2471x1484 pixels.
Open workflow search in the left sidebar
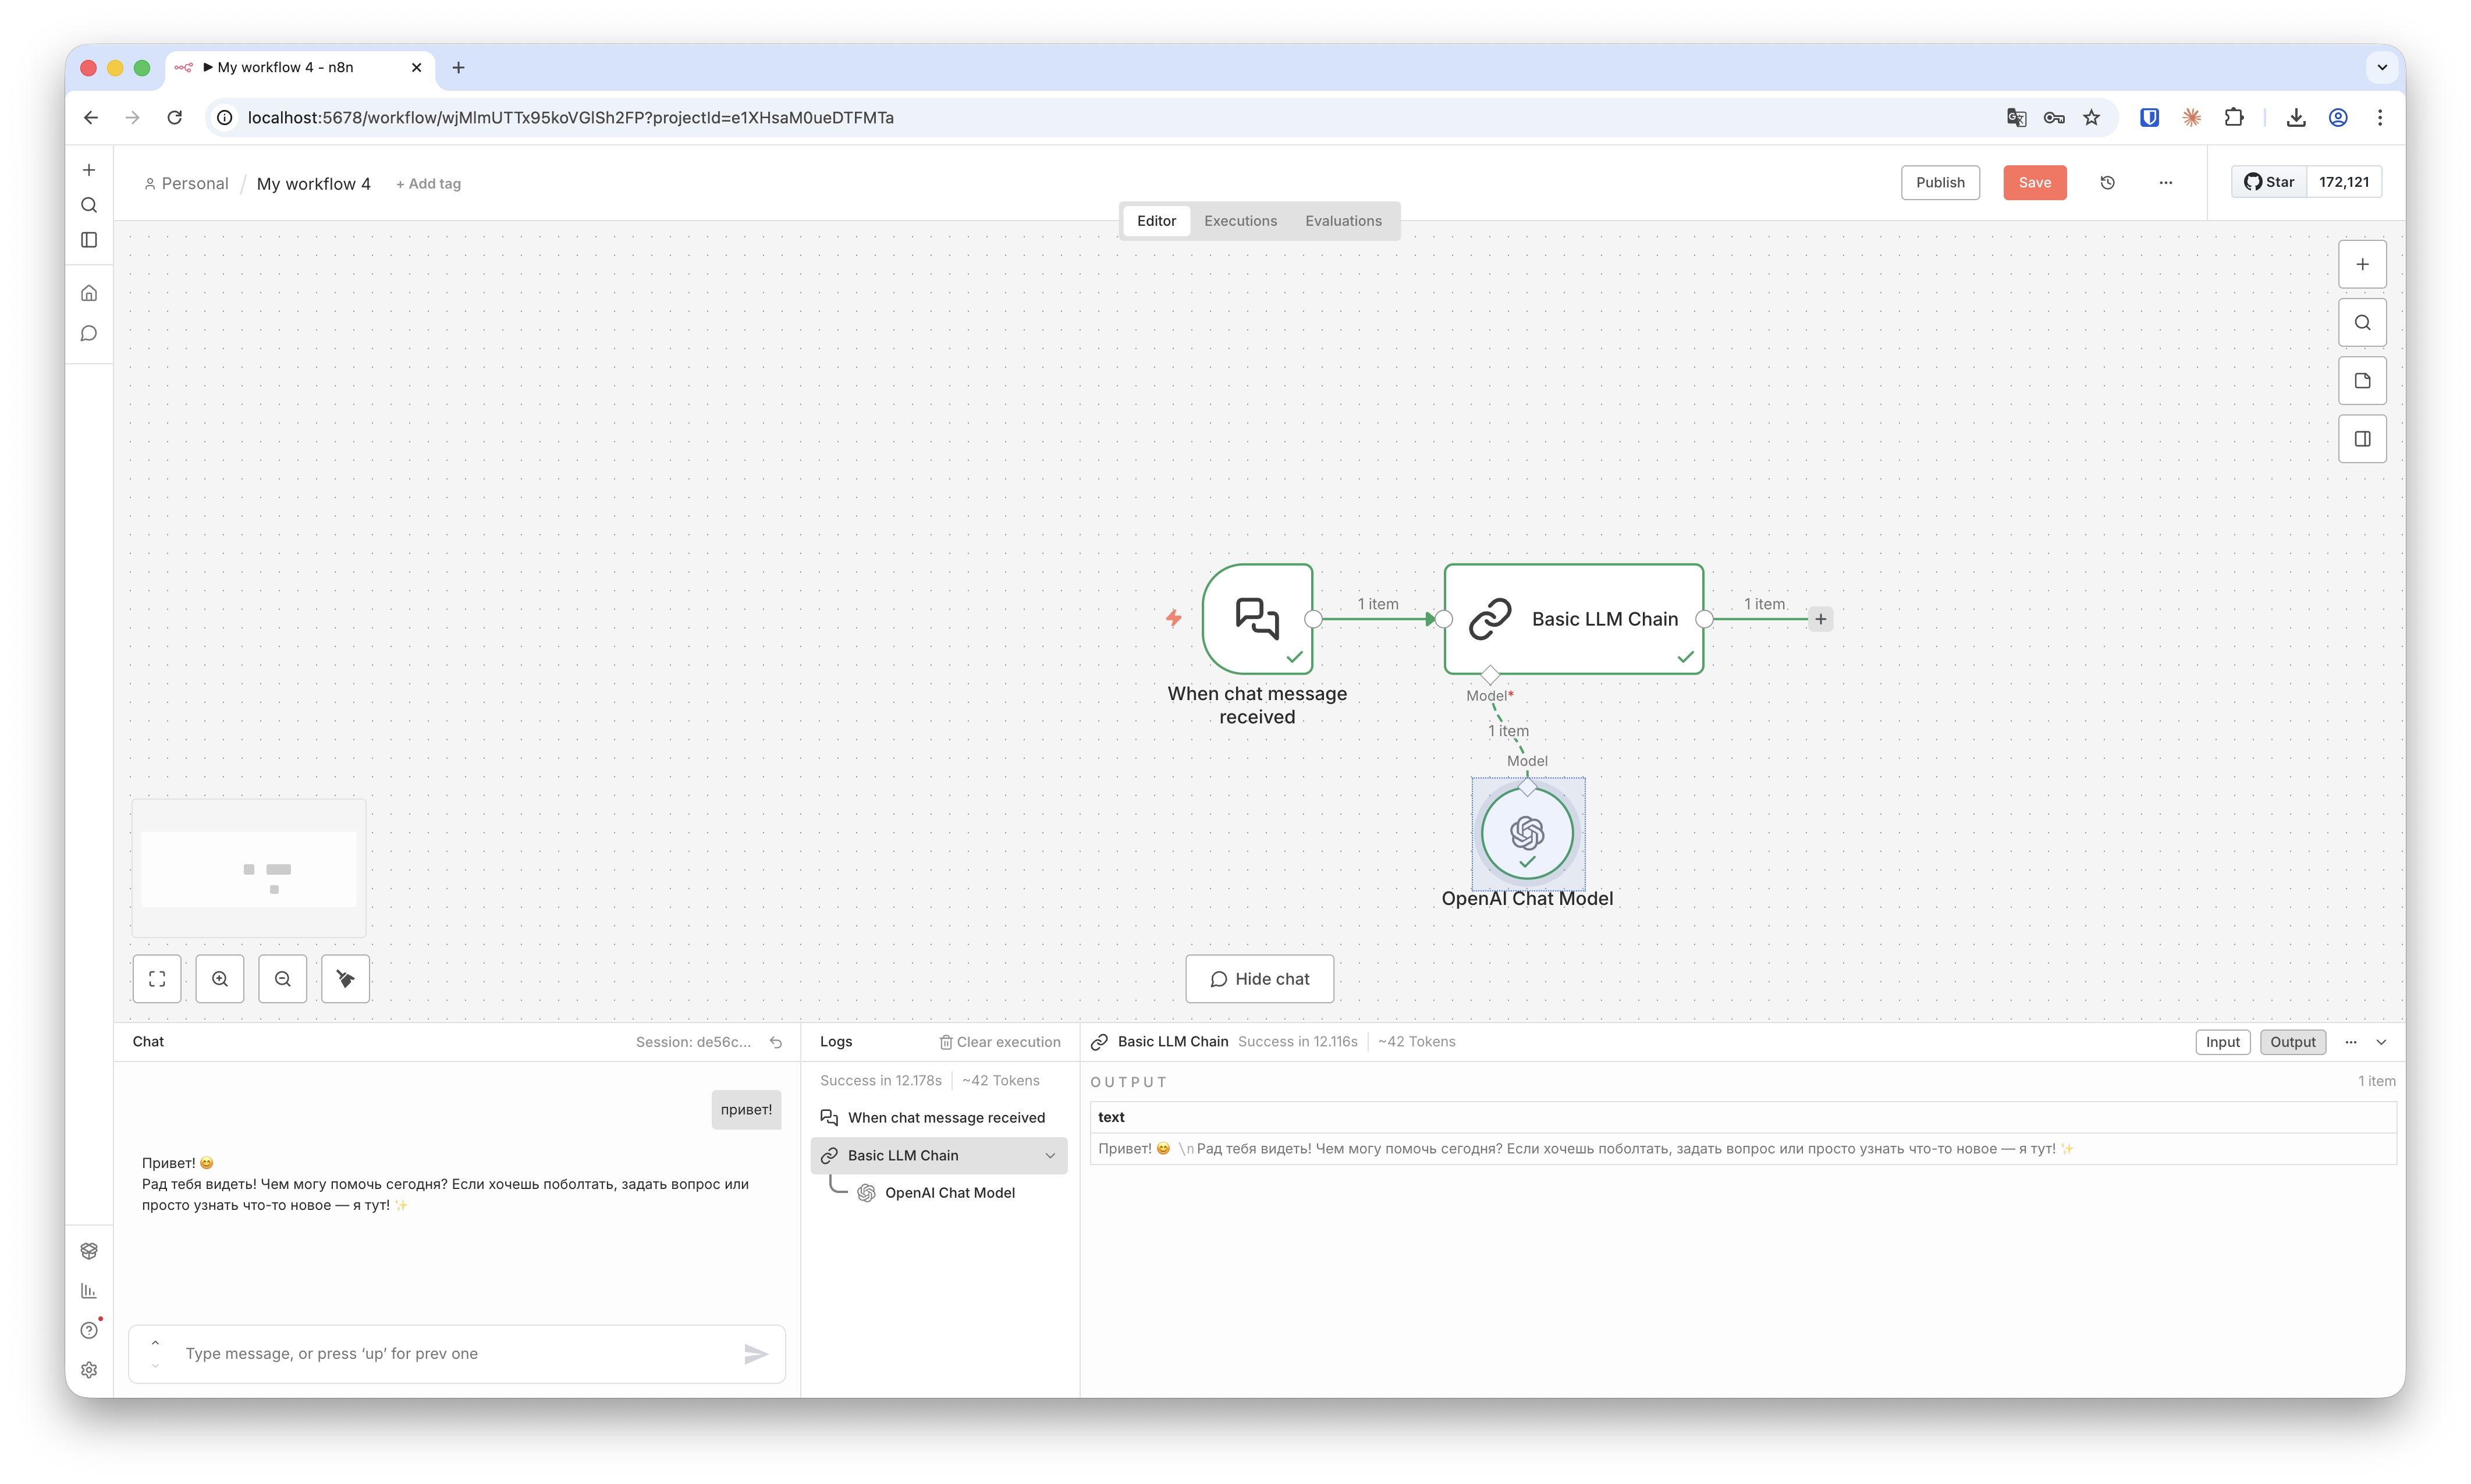(x=89, y=205)
